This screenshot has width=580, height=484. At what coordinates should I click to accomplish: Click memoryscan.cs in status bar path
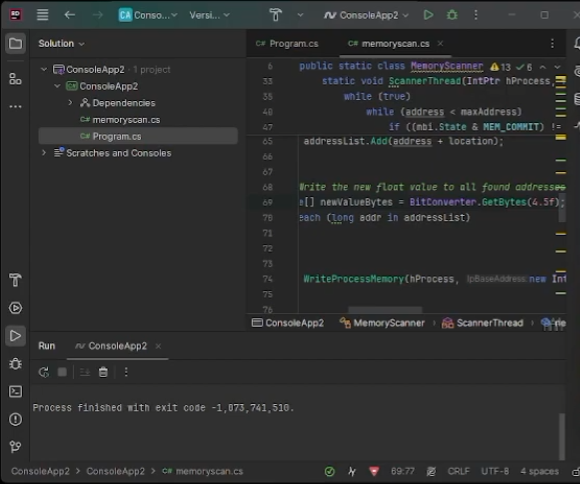[203, 471]
